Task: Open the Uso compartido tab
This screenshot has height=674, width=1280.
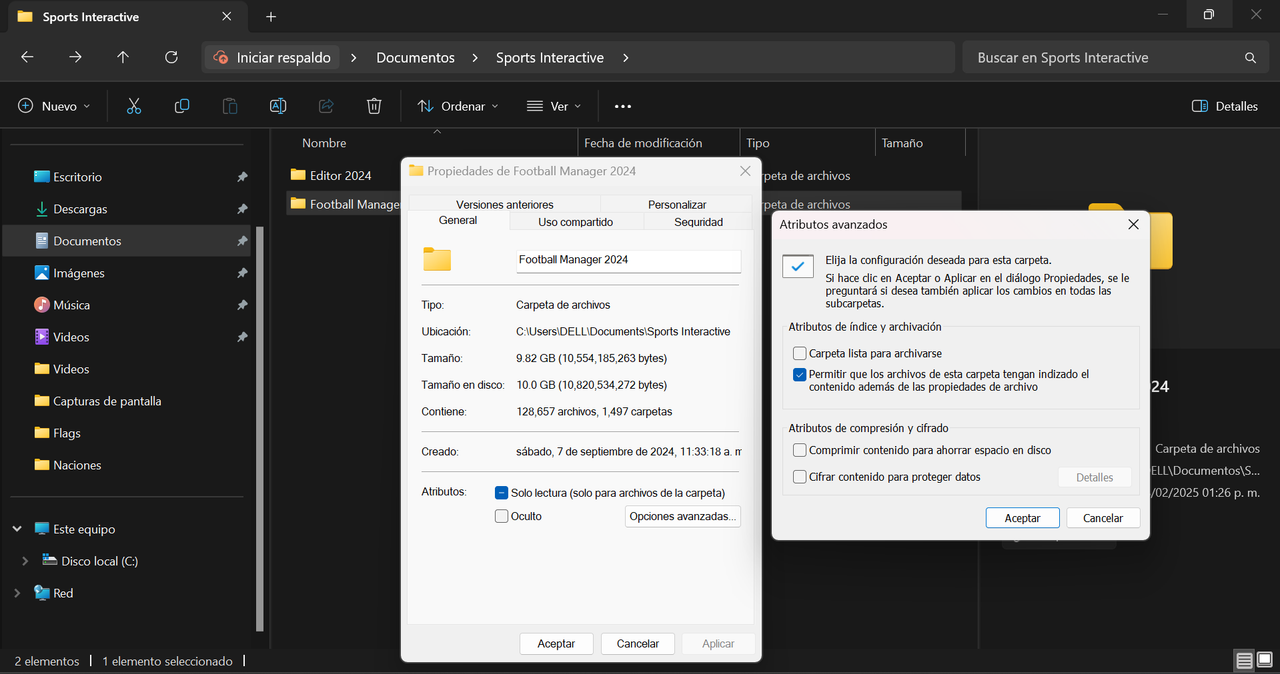Action: pyautogui.click(x=576, y=222)
